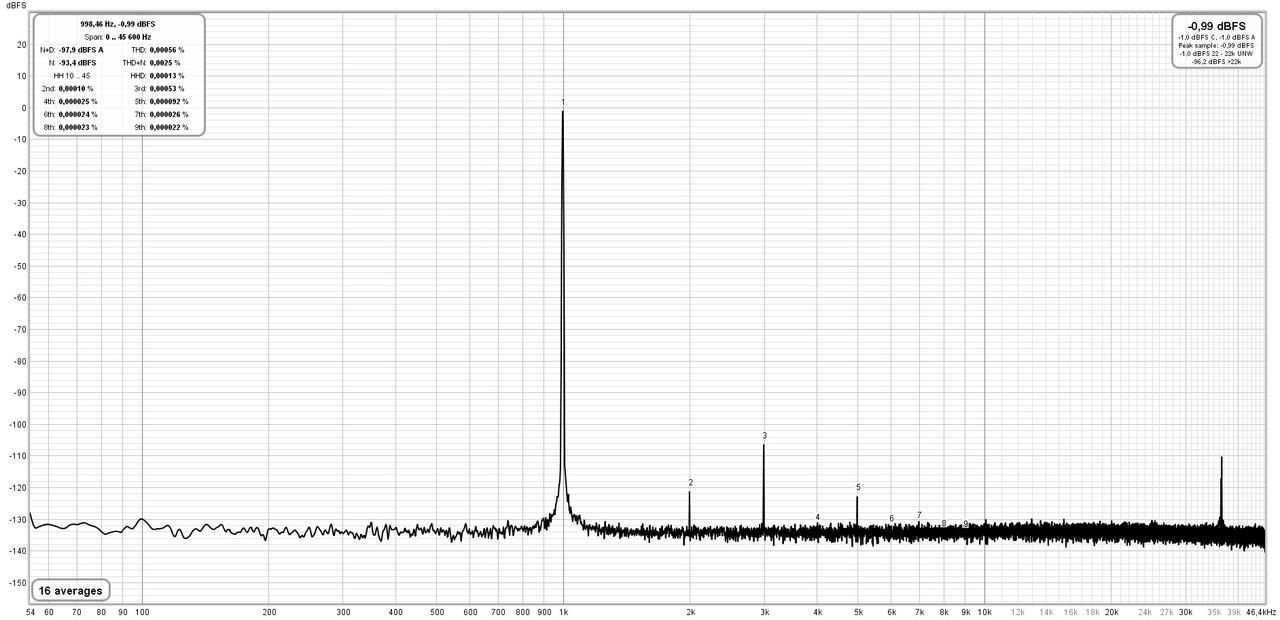Select the N value '-93,4 dBFS'
Image resolution: width=1280 pixels, height=620 pixels.
coord(79,62)
